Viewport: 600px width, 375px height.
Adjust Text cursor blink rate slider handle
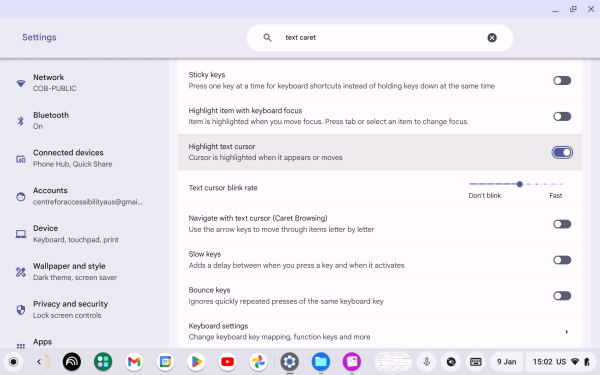(519, 184)
